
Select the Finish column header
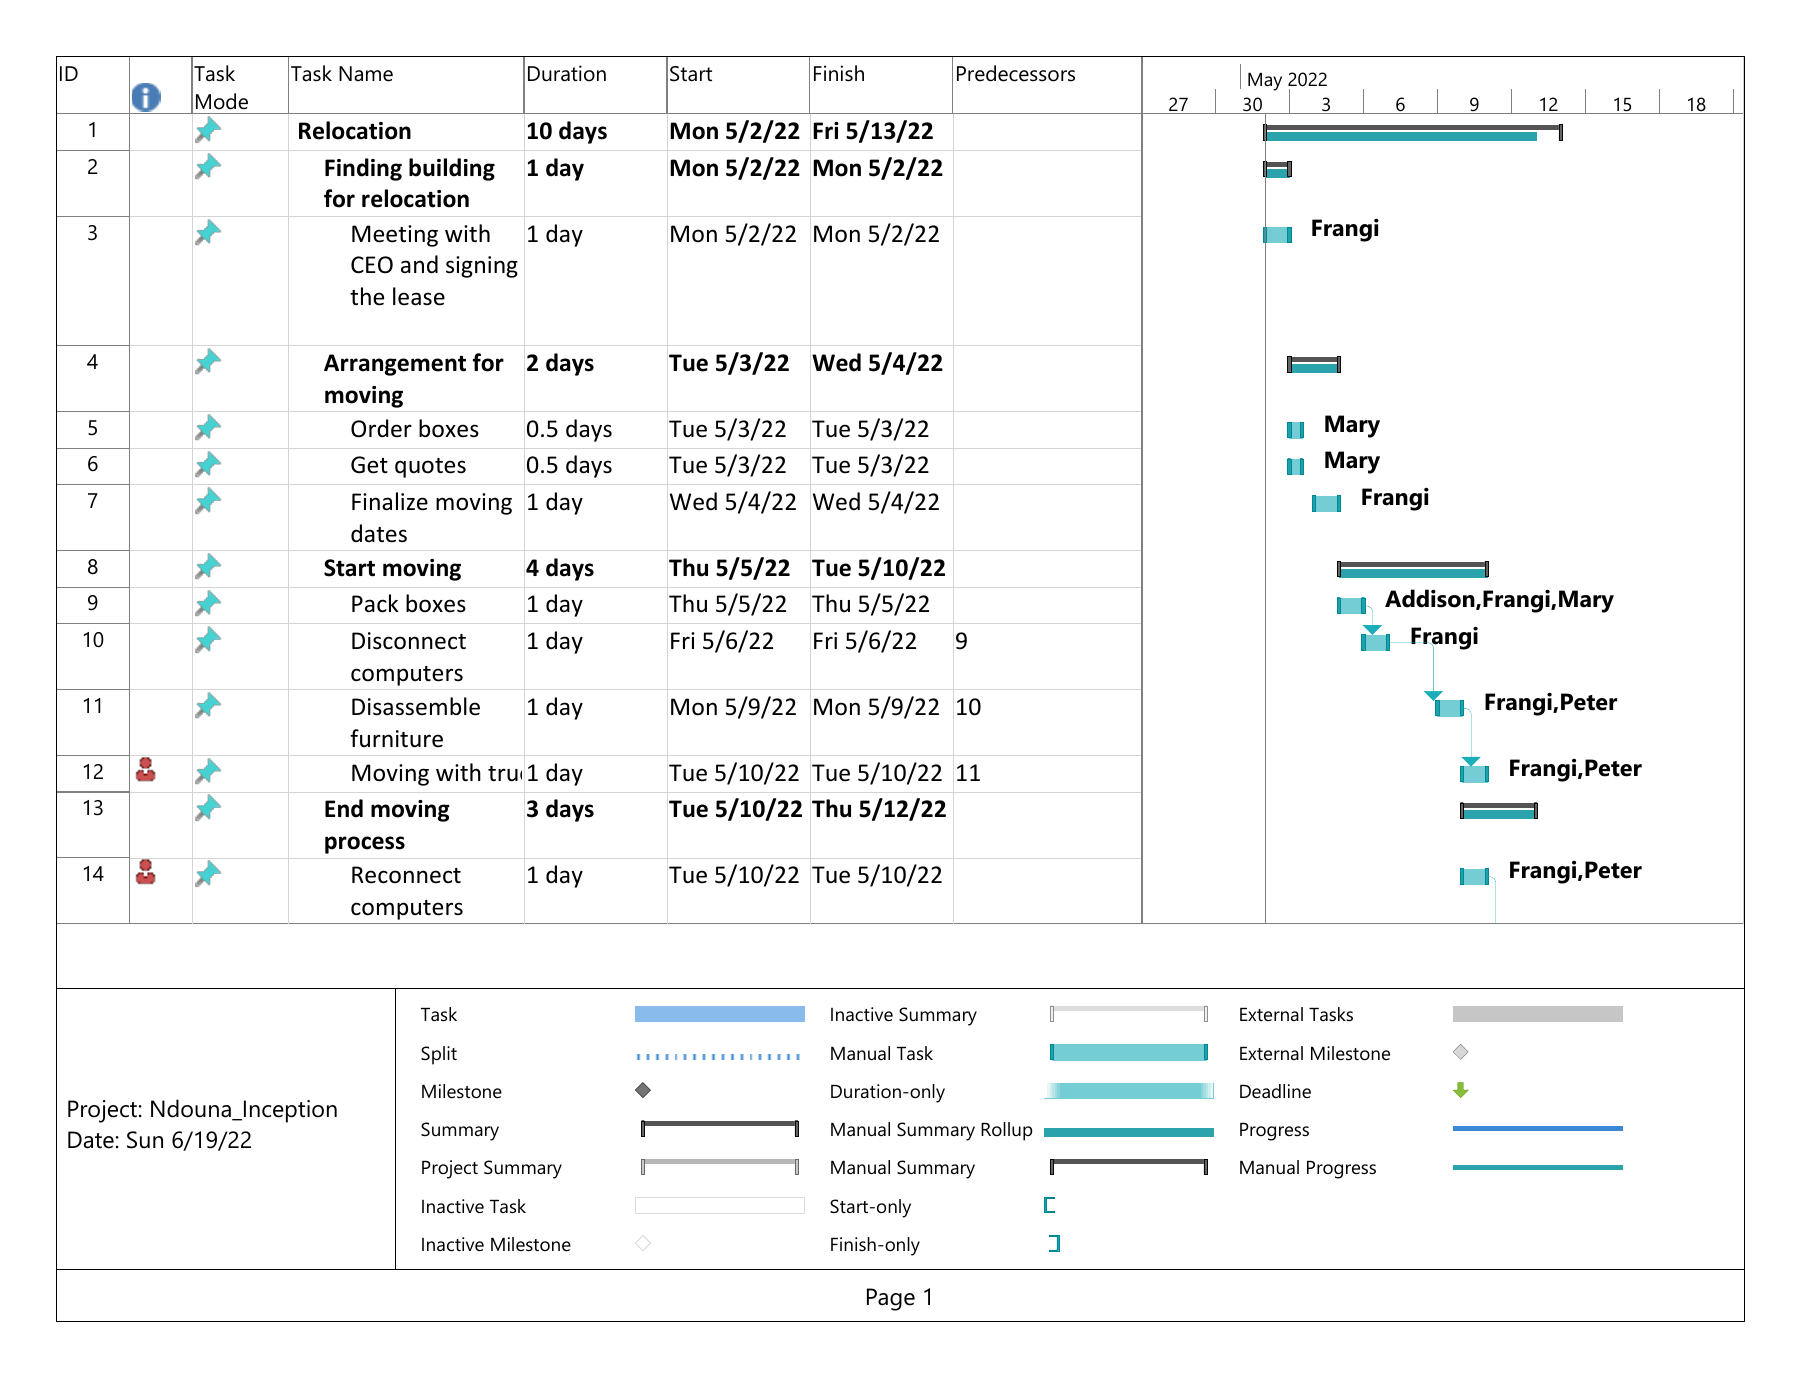click(x=881, y=85)
